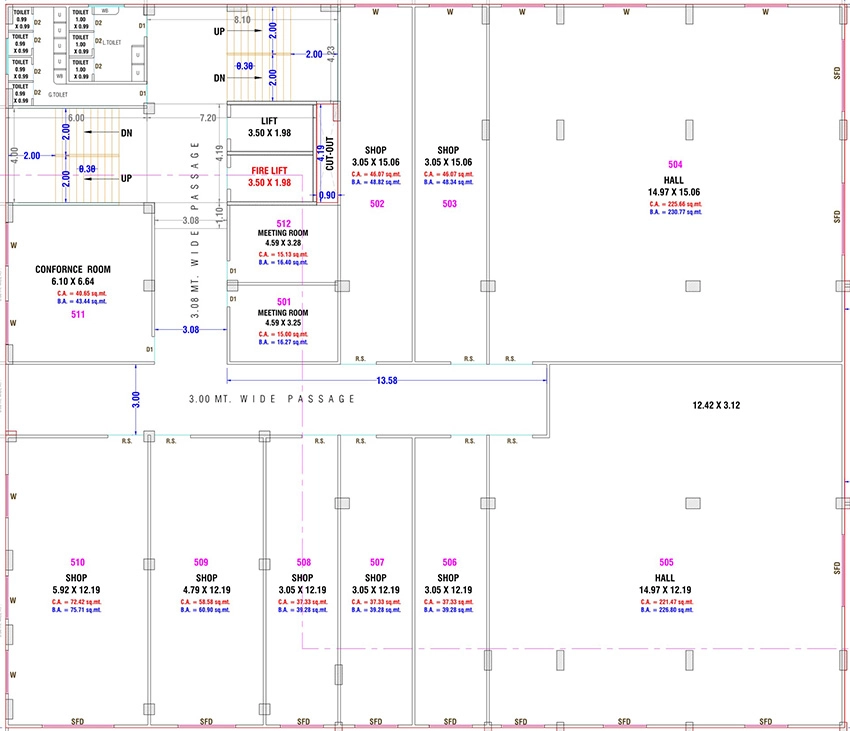Click the blue '0.90' dimension
The width and height of the screenshot is (850, 731).
click(x=327, y=195)
